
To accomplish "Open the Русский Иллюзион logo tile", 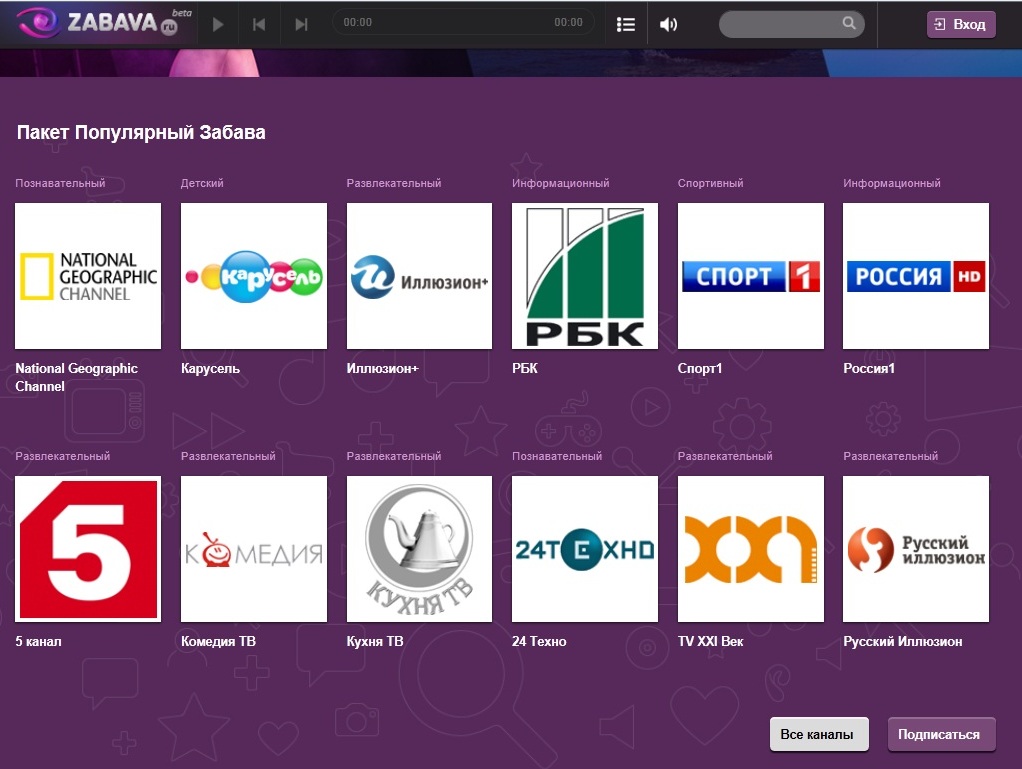I will pyautogui.click(x=916, y=549).
